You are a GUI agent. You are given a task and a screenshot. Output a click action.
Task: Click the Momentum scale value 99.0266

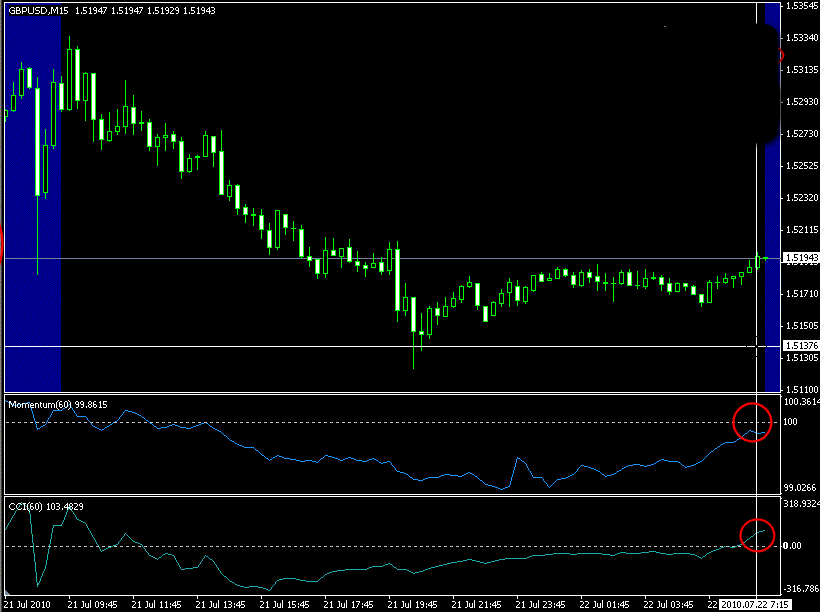click(801, 487)
